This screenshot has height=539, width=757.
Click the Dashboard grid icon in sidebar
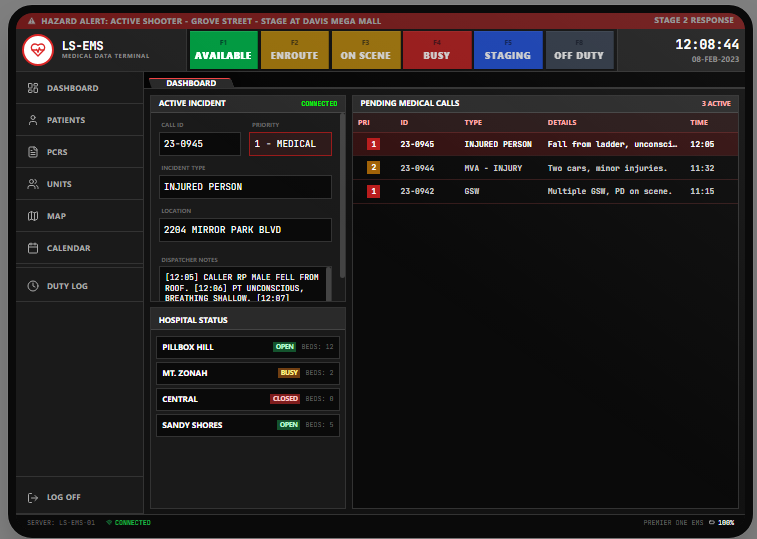point(33,88)
